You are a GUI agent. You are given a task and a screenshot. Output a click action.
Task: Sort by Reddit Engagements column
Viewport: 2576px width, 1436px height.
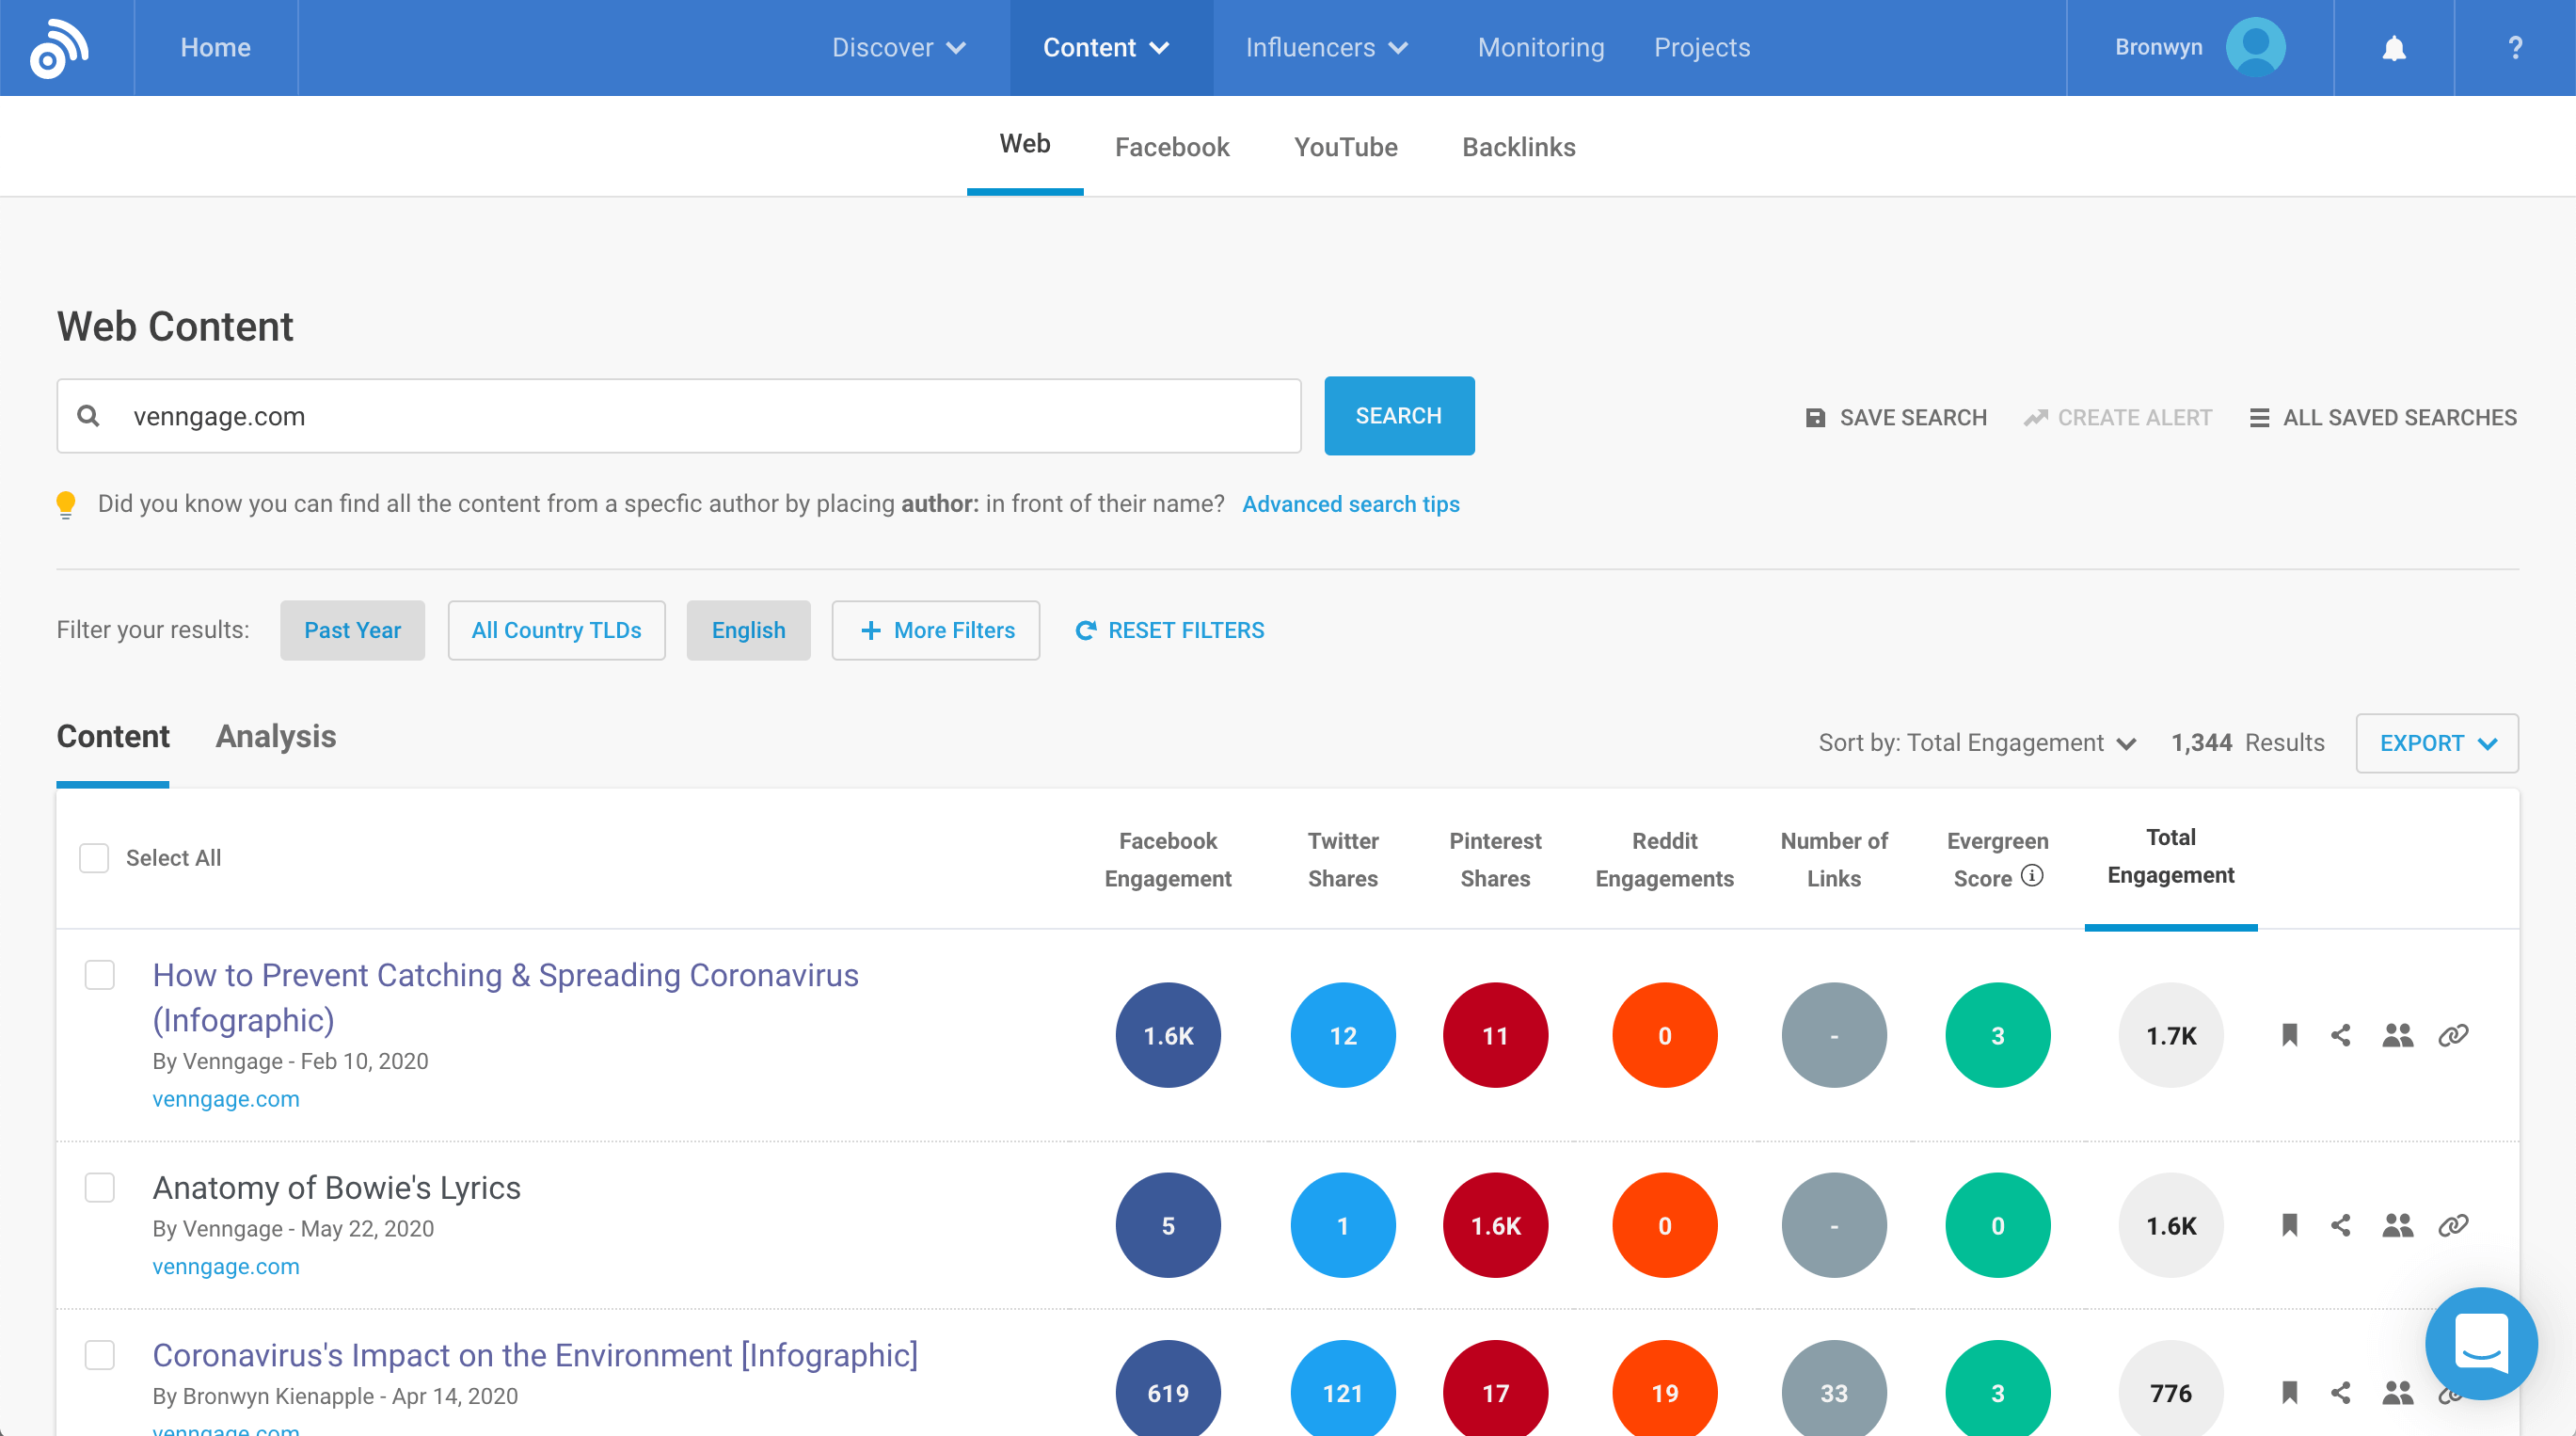pyautogui.click(x=1664, y=860)
